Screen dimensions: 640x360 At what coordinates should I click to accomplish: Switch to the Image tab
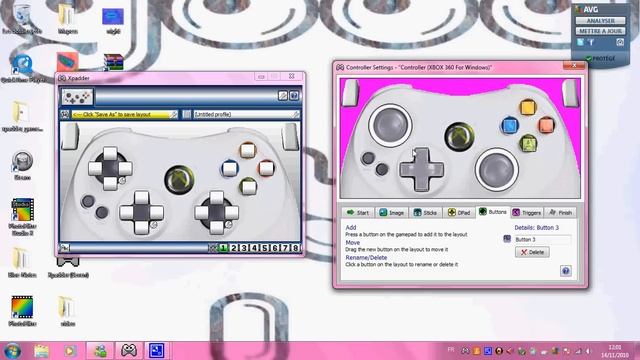[x=391, y=213]
